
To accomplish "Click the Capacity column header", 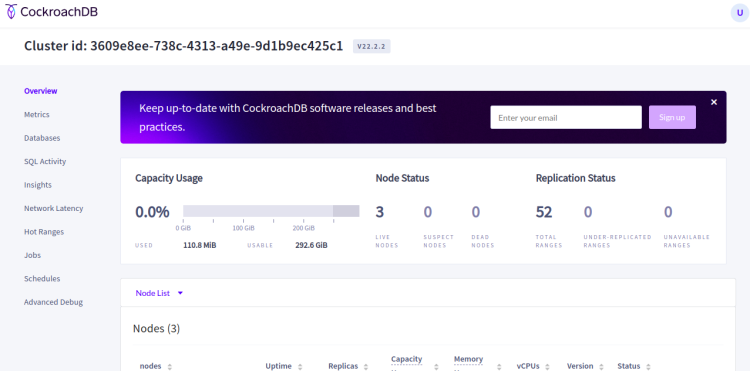I will tap(407, 359).
